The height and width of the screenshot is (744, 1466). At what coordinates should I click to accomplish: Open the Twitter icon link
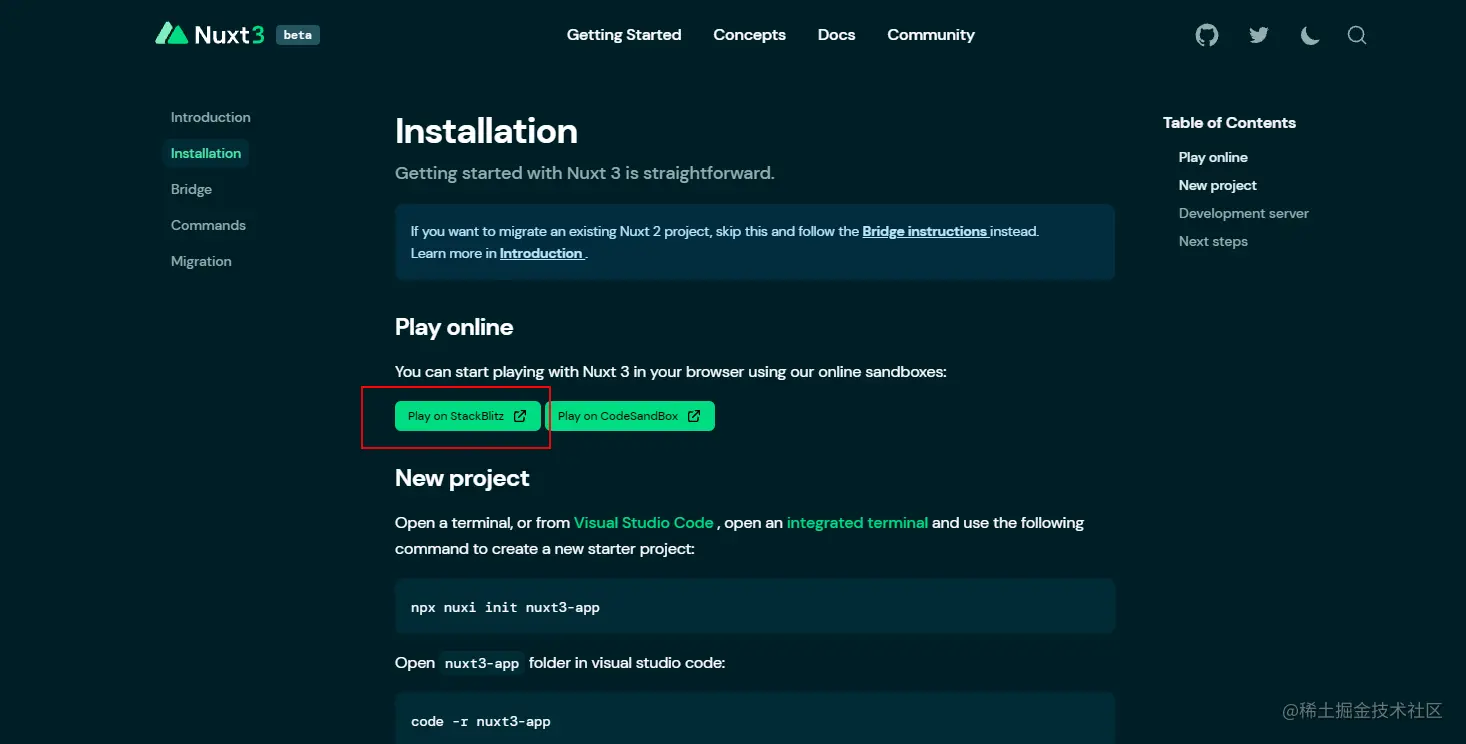coord(1259,35)
